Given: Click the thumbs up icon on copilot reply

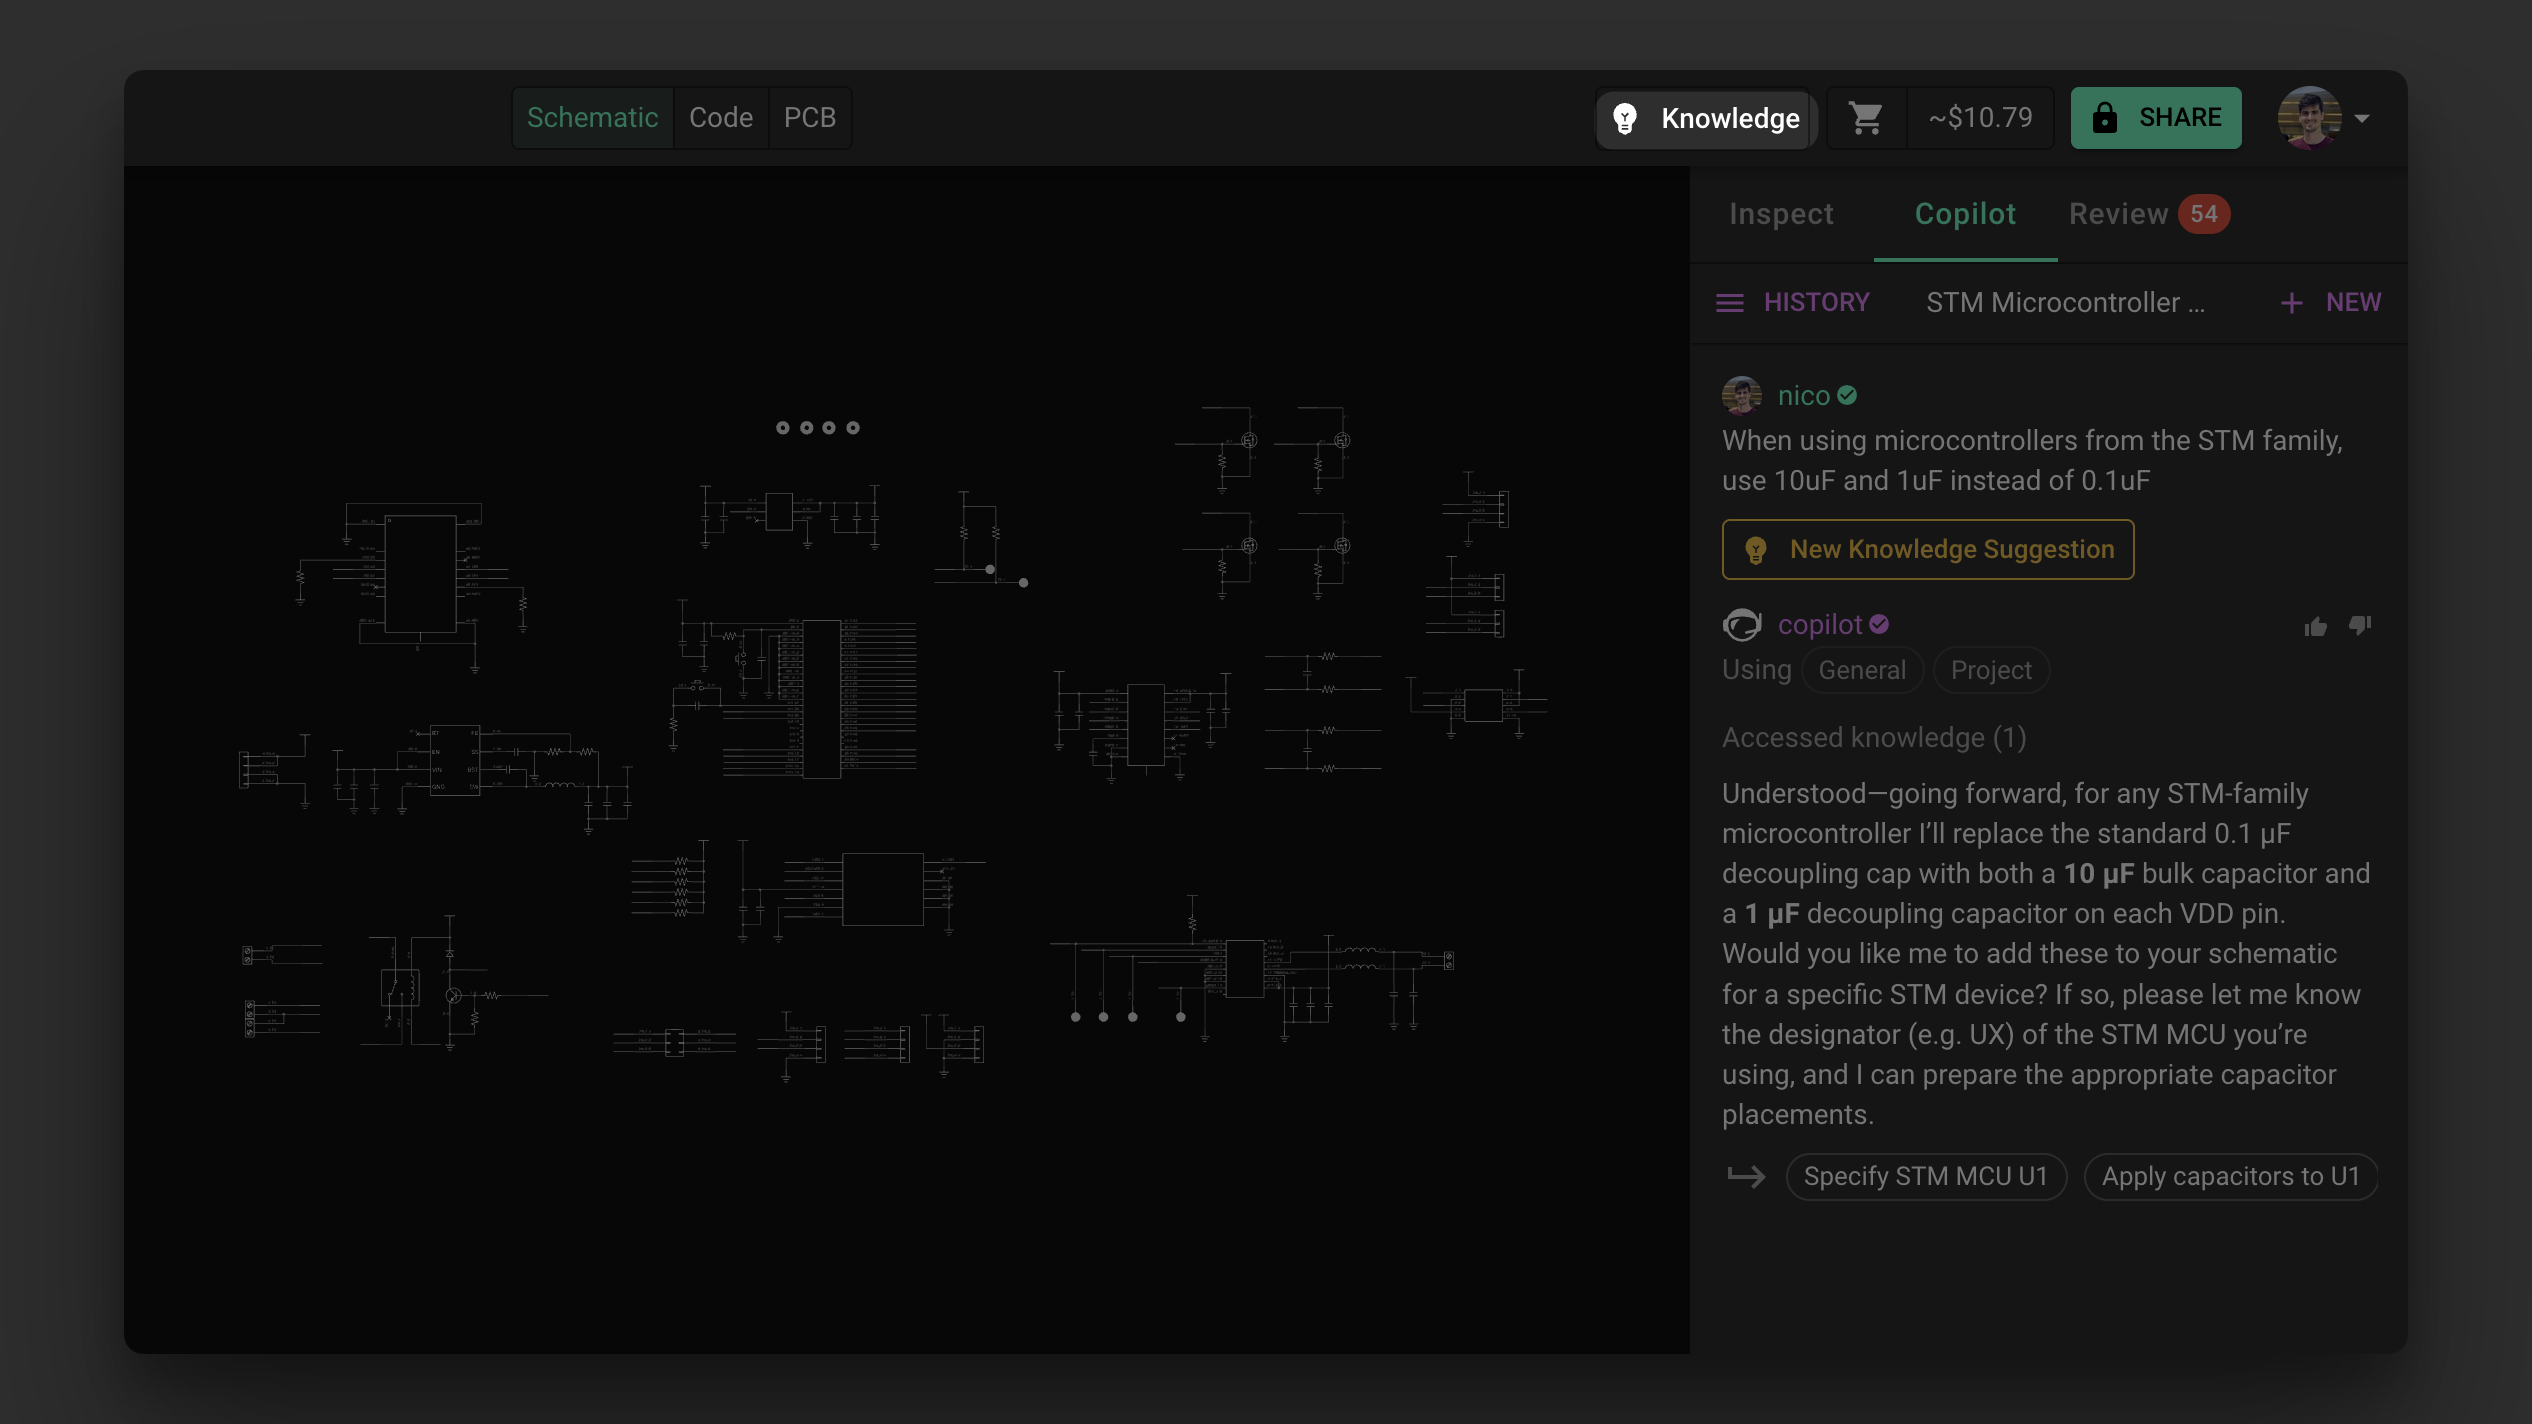Looking at the screenshot, I should click(x=2316, y=626).
